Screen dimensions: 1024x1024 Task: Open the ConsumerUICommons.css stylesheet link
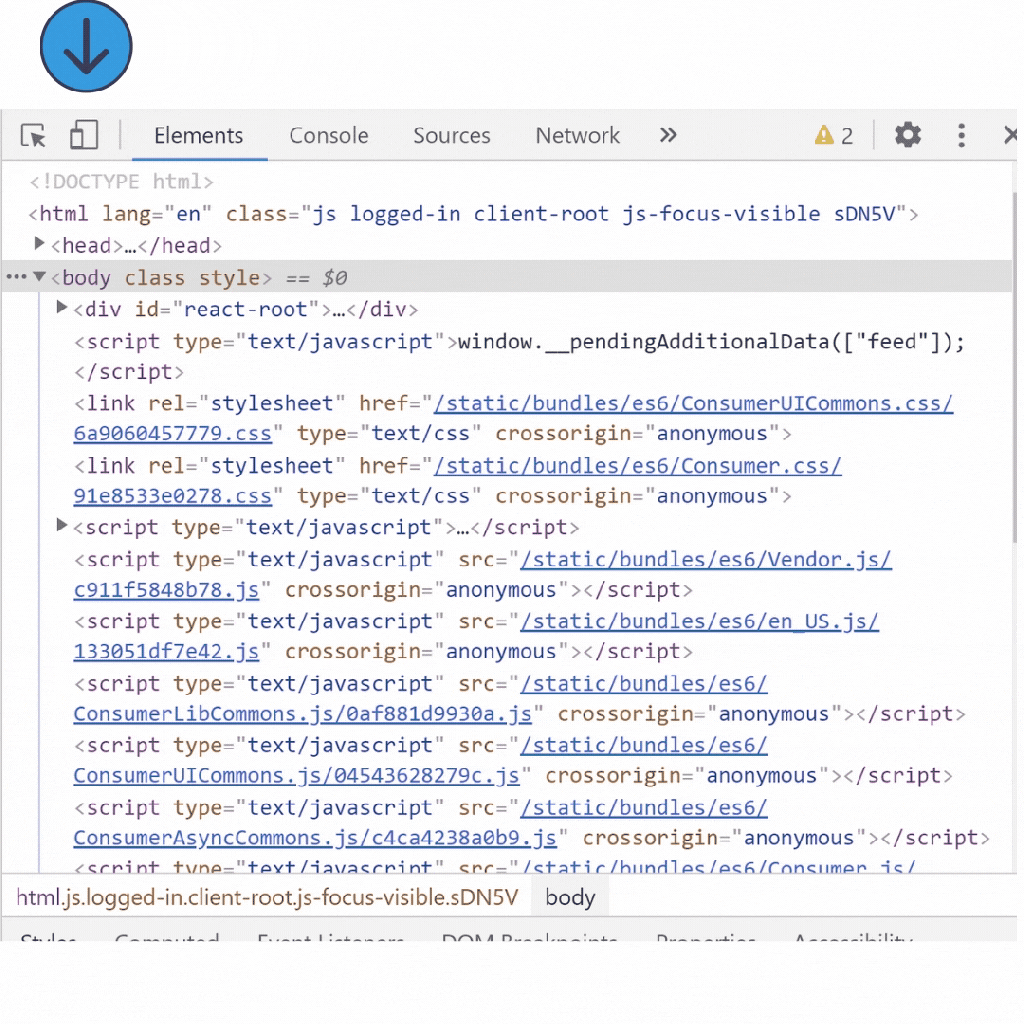pos(692,404)
